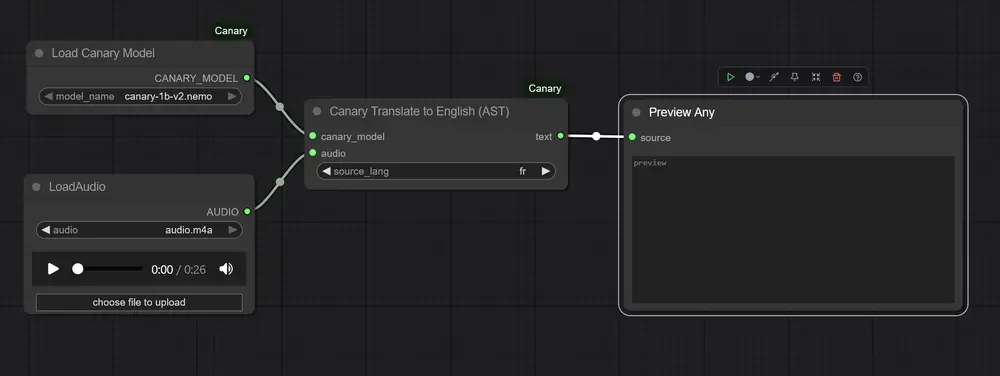Click the collapse/fit node icon in toolbar
1000x376 pixels.
click(x=816, y=77)
